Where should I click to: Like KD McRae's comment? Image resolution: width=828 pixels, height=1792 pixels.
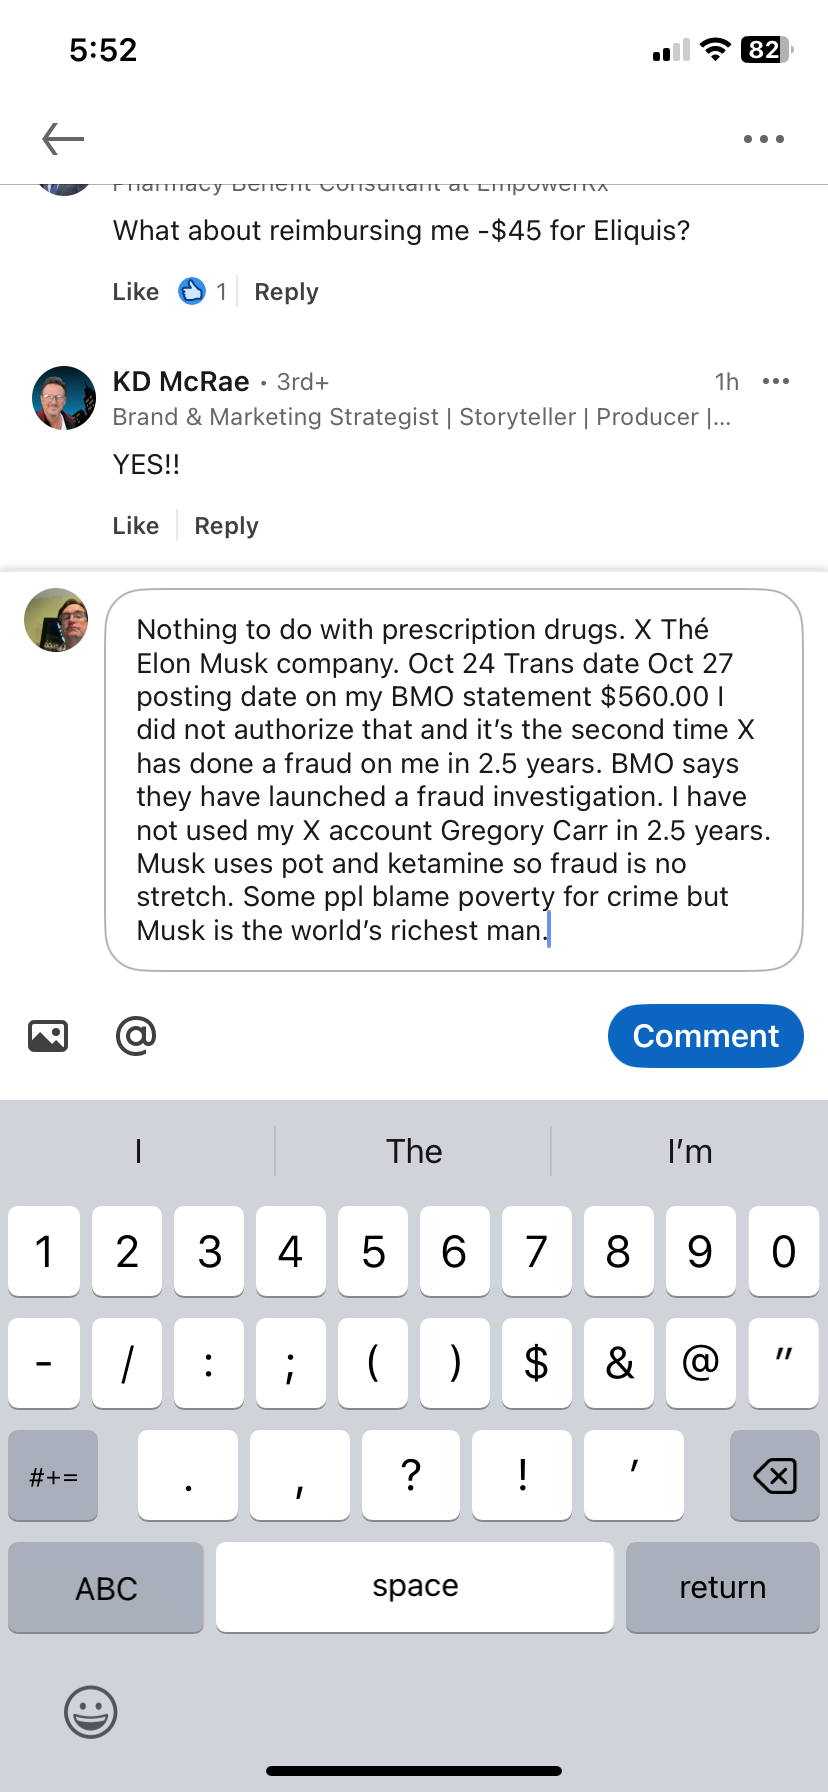(136, 526)
